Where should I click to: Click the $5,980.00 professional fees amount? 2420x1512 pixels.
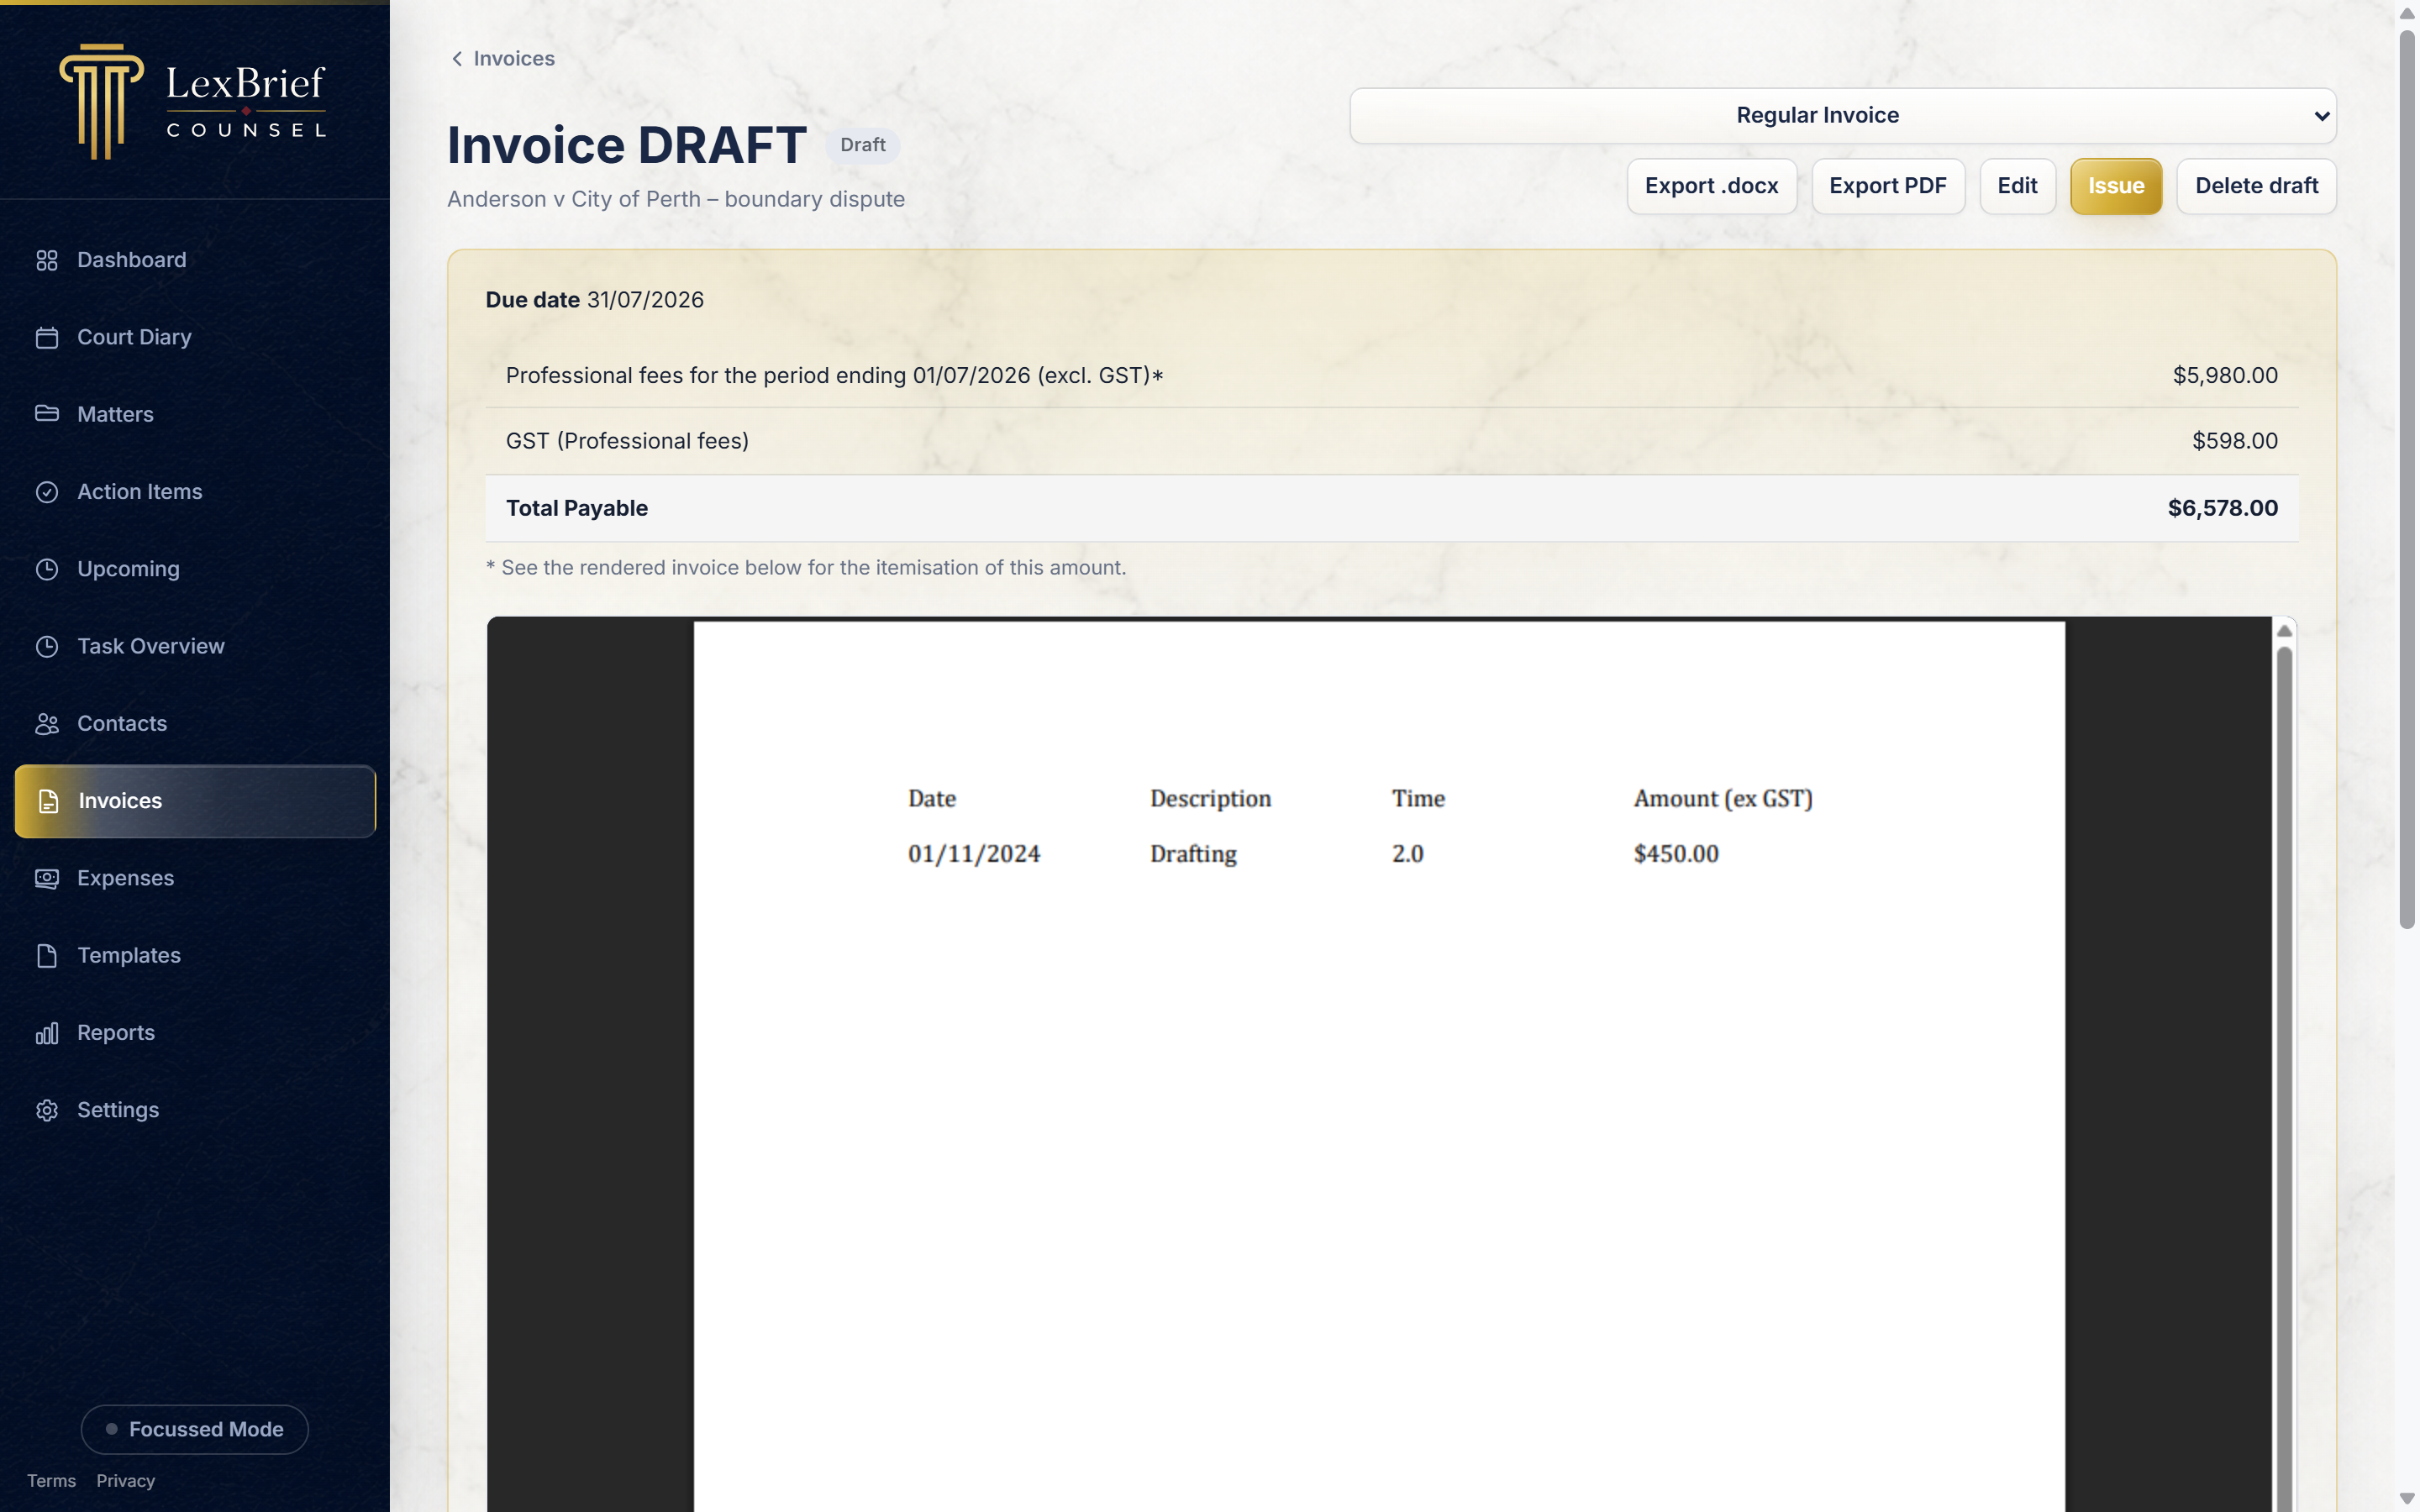pyautogui.click(x=2224, y=375)
